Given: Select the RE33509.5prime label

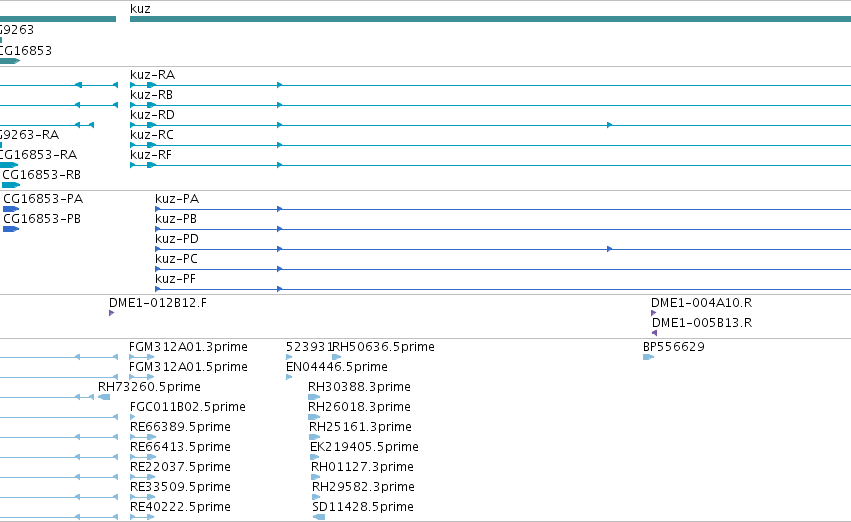Looking at the screenshot, I should (180, 488).
